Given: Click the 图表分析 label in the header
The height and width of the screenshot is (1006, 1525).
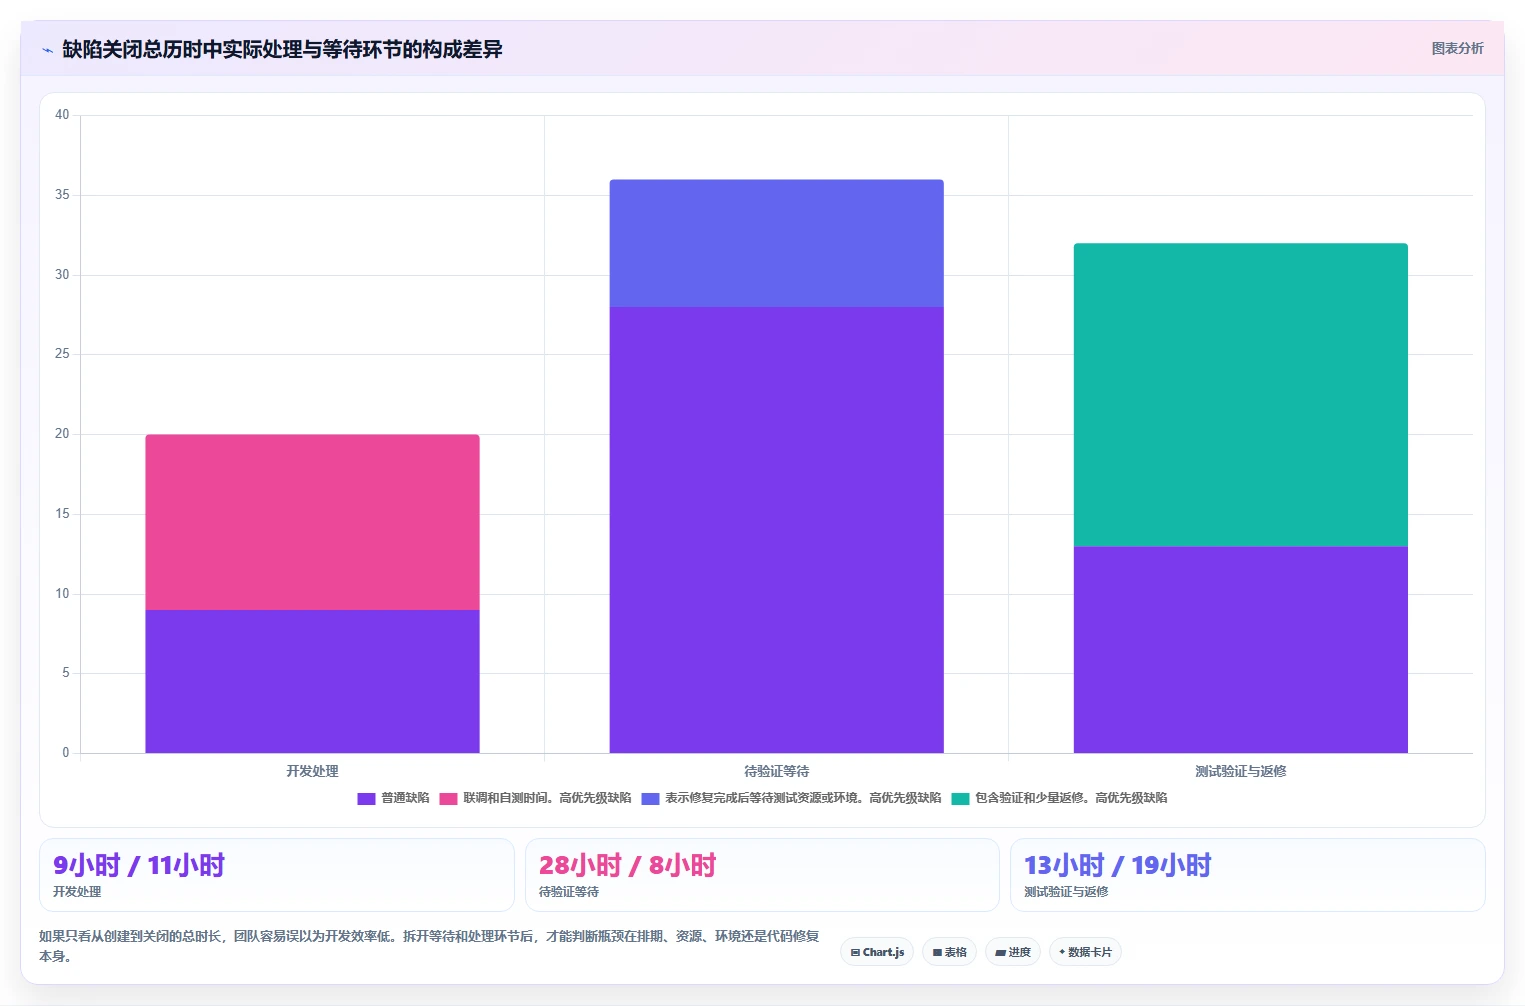Looking at the screenshot, I should coord(1457,48).
